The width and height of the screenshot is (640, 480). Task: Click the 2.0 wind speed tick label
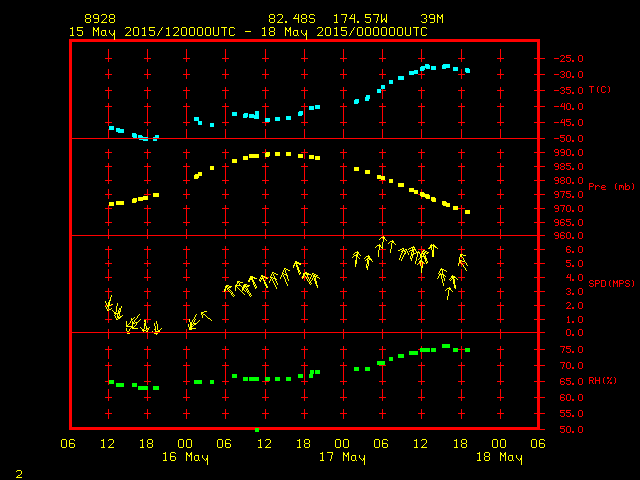(574, 306)
